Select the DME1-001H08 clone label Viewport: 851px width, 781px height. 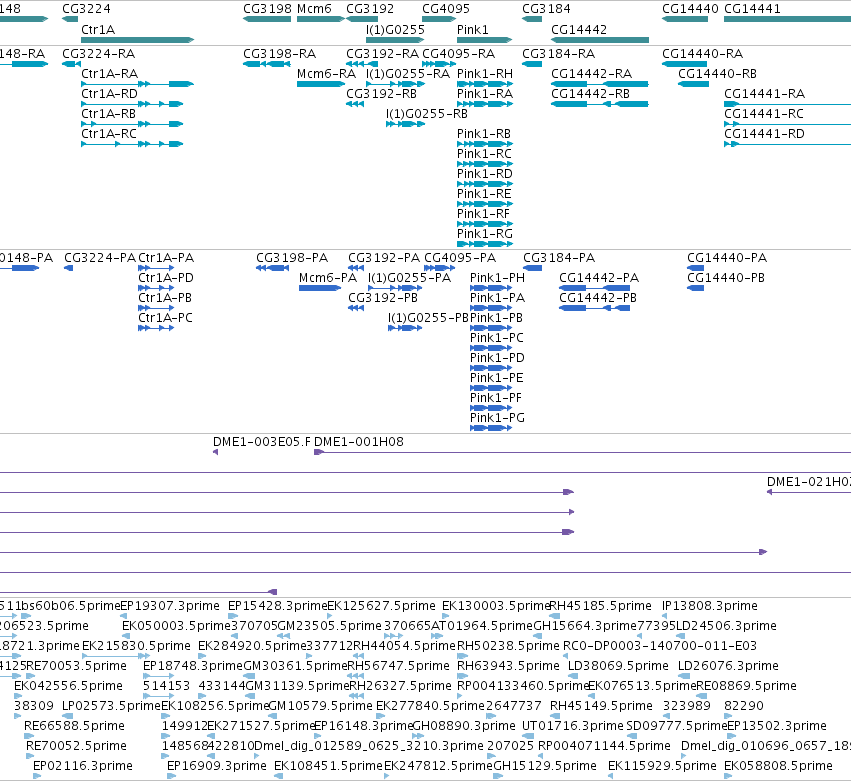point(359,442)
